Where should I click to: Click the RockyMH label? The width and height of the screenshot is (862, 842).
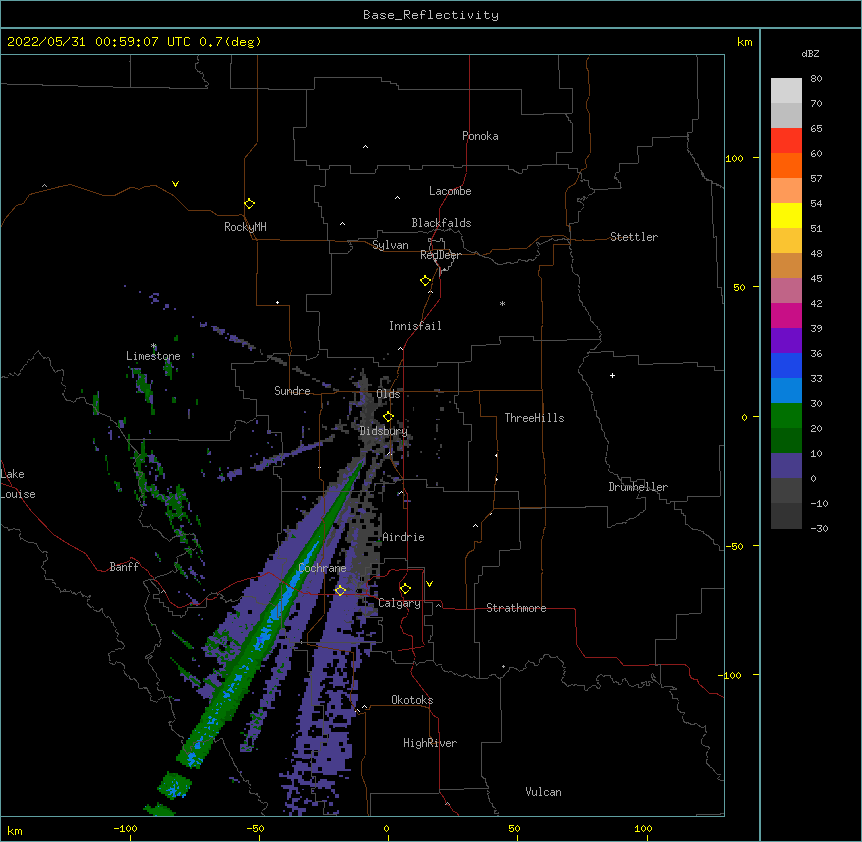click(245, 227)
